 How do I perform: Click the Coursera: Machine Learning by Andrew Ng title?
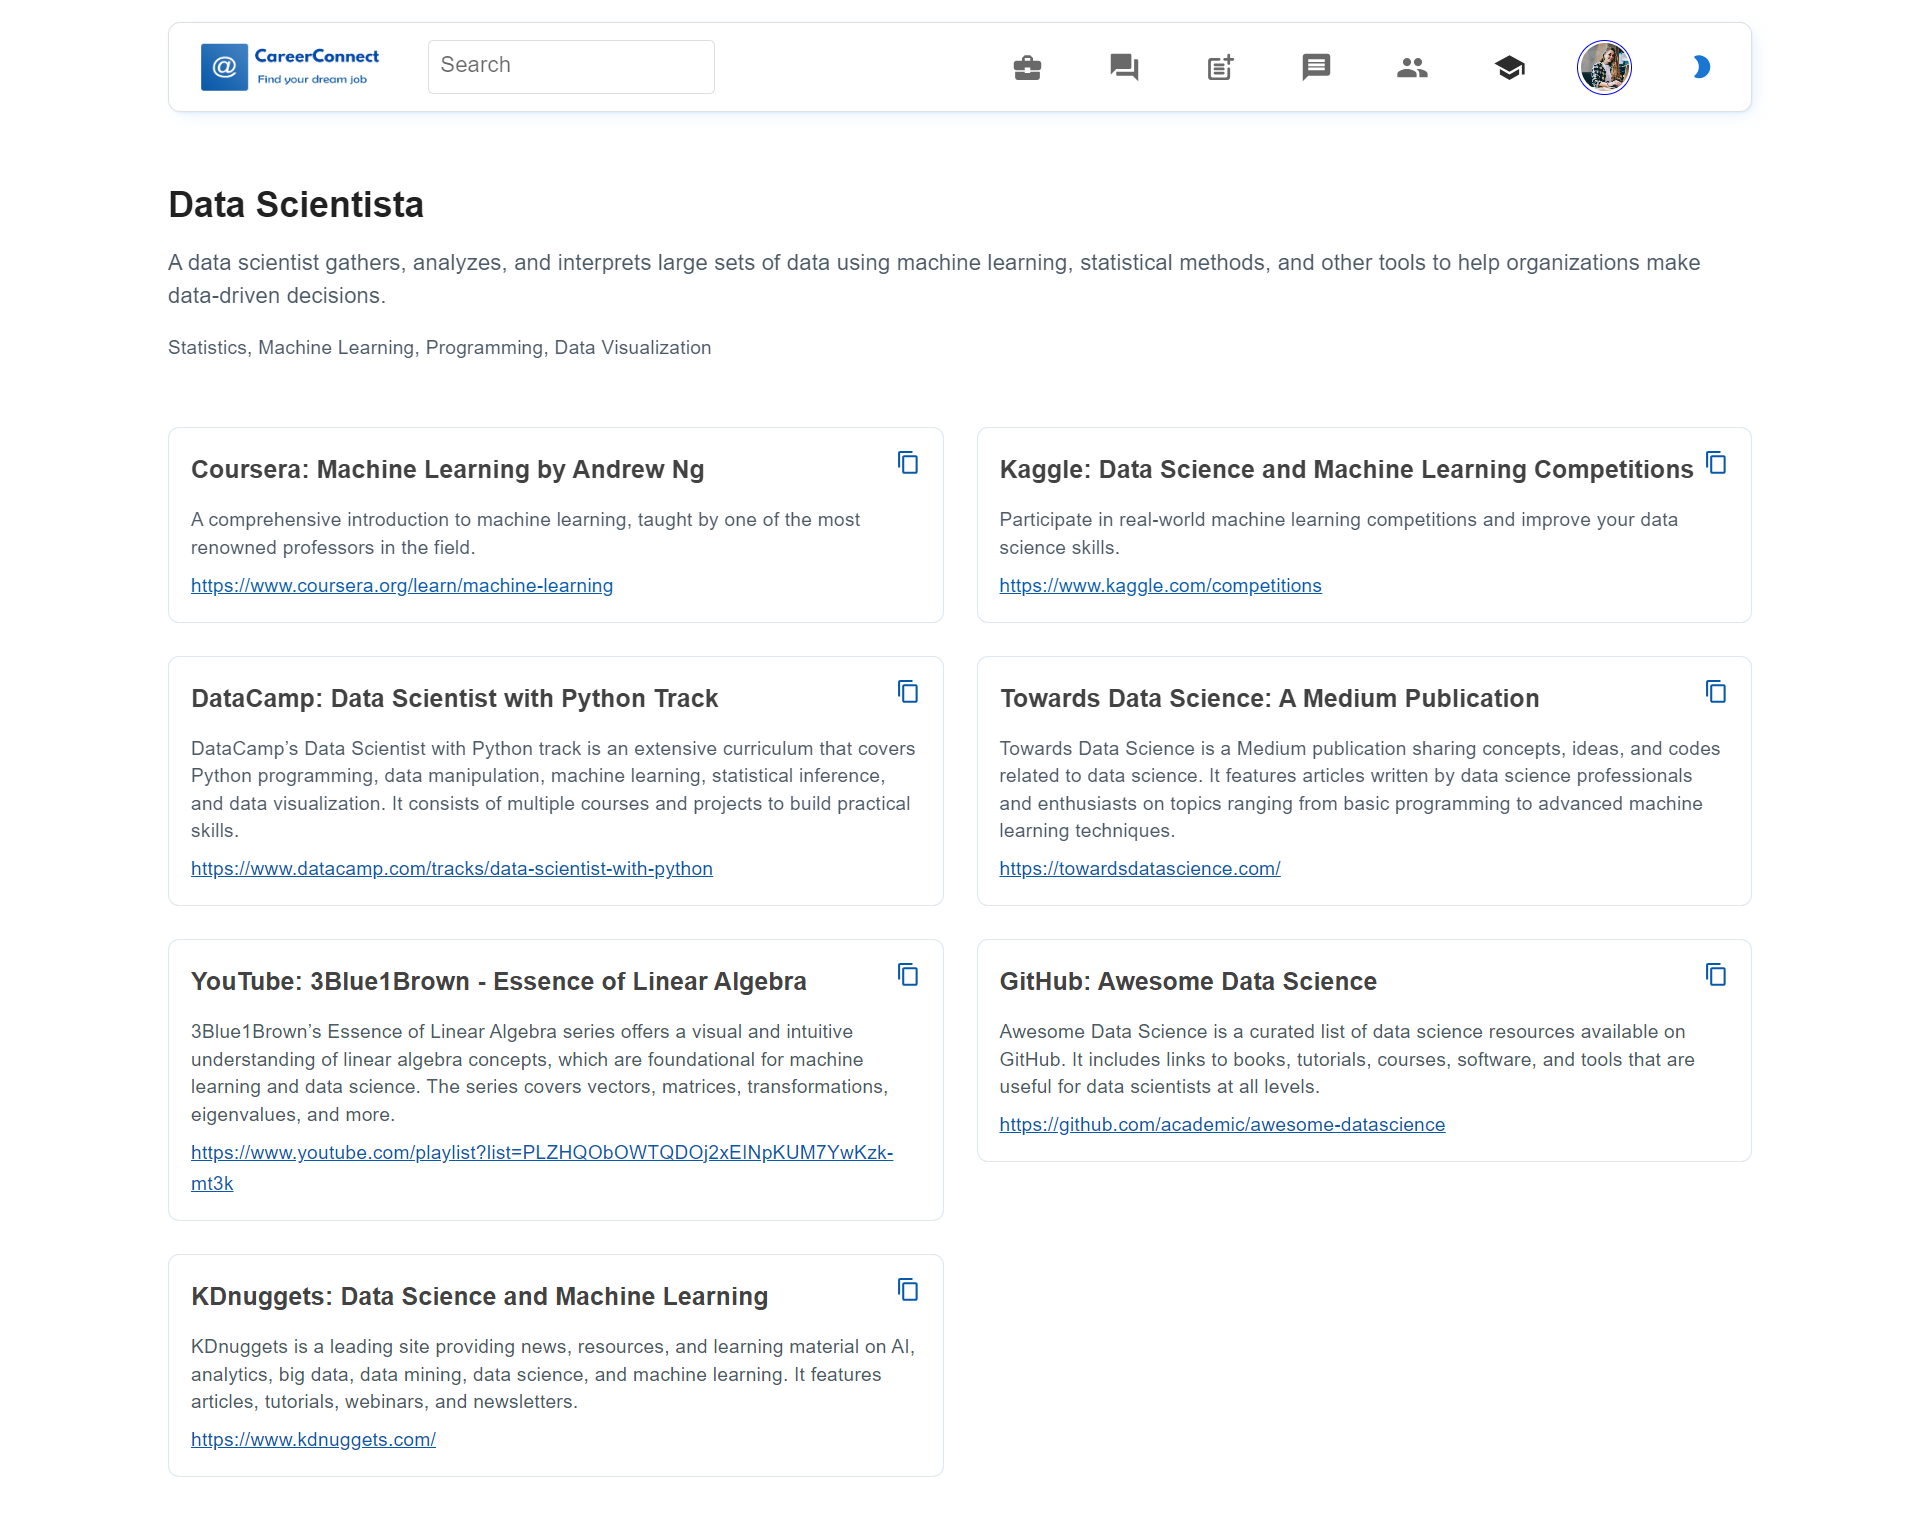(x=448, y=470)
